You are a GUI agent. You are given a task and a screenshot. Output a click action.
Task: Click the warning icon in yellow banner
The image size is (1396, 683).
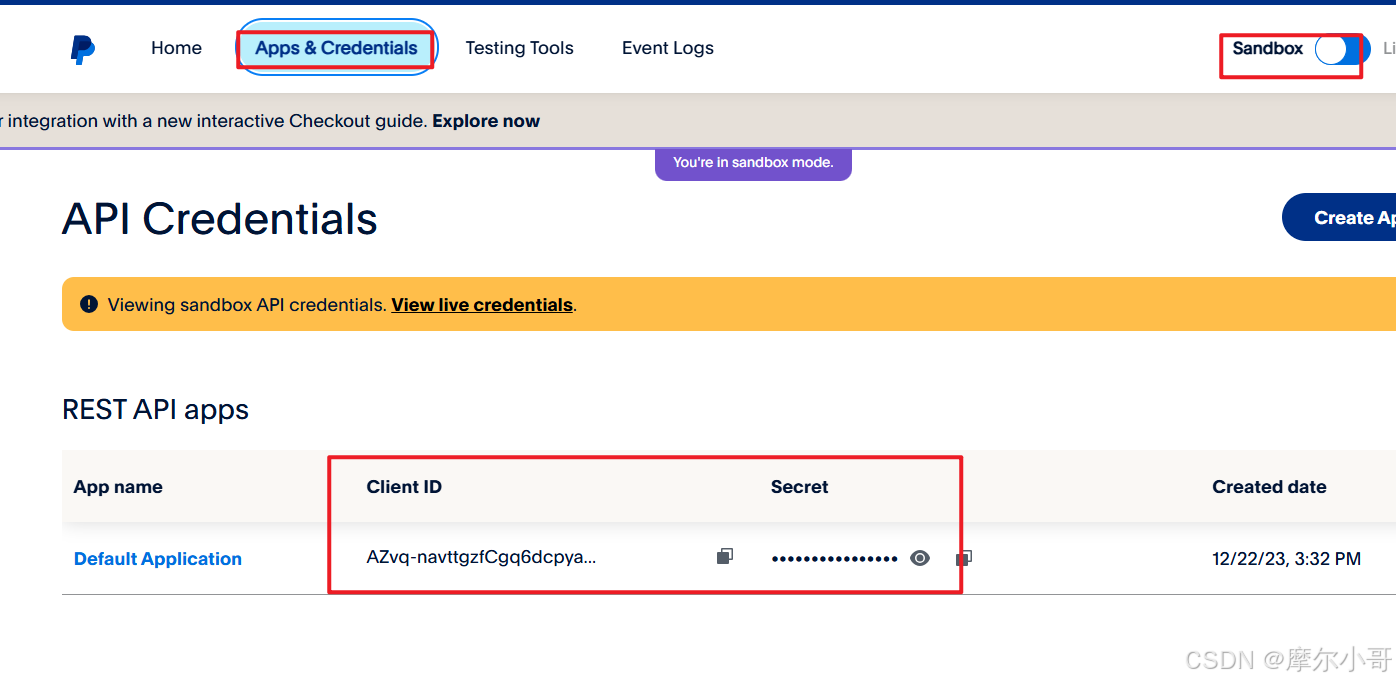coord(89,304)
